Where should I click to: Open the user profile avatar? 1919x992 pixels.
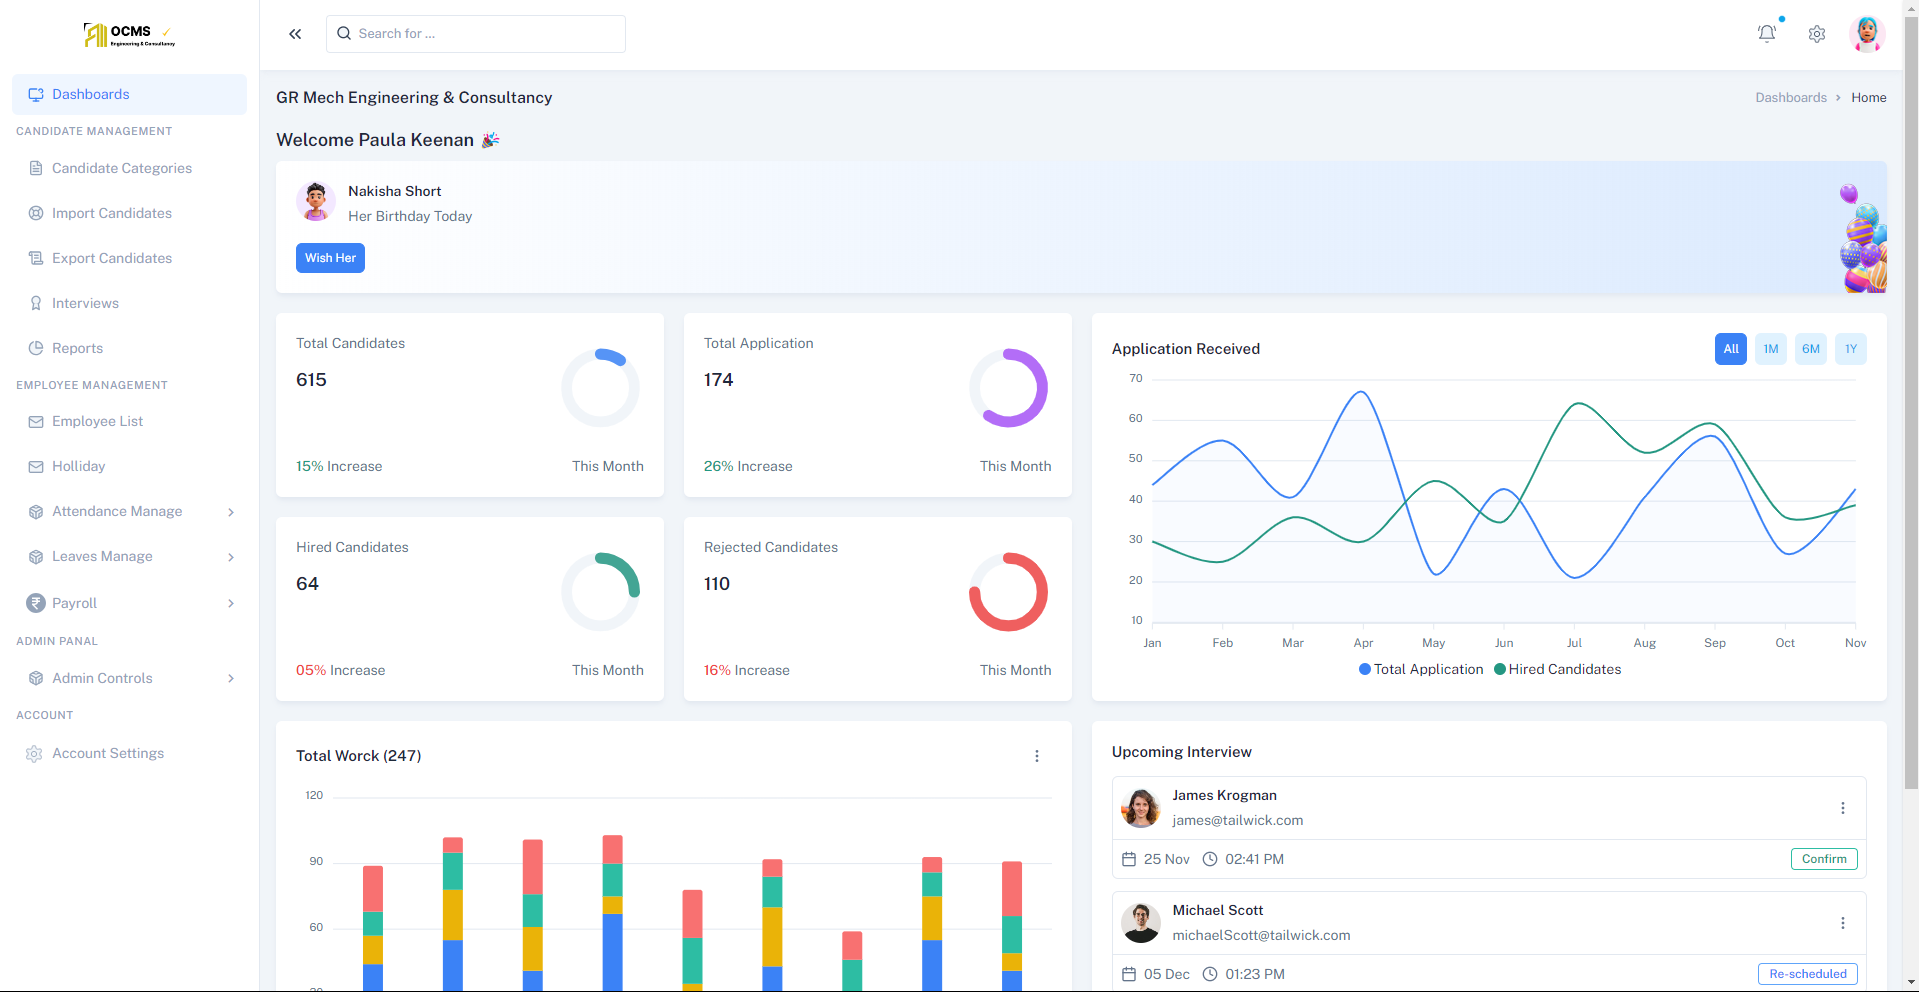point(1867,34)
